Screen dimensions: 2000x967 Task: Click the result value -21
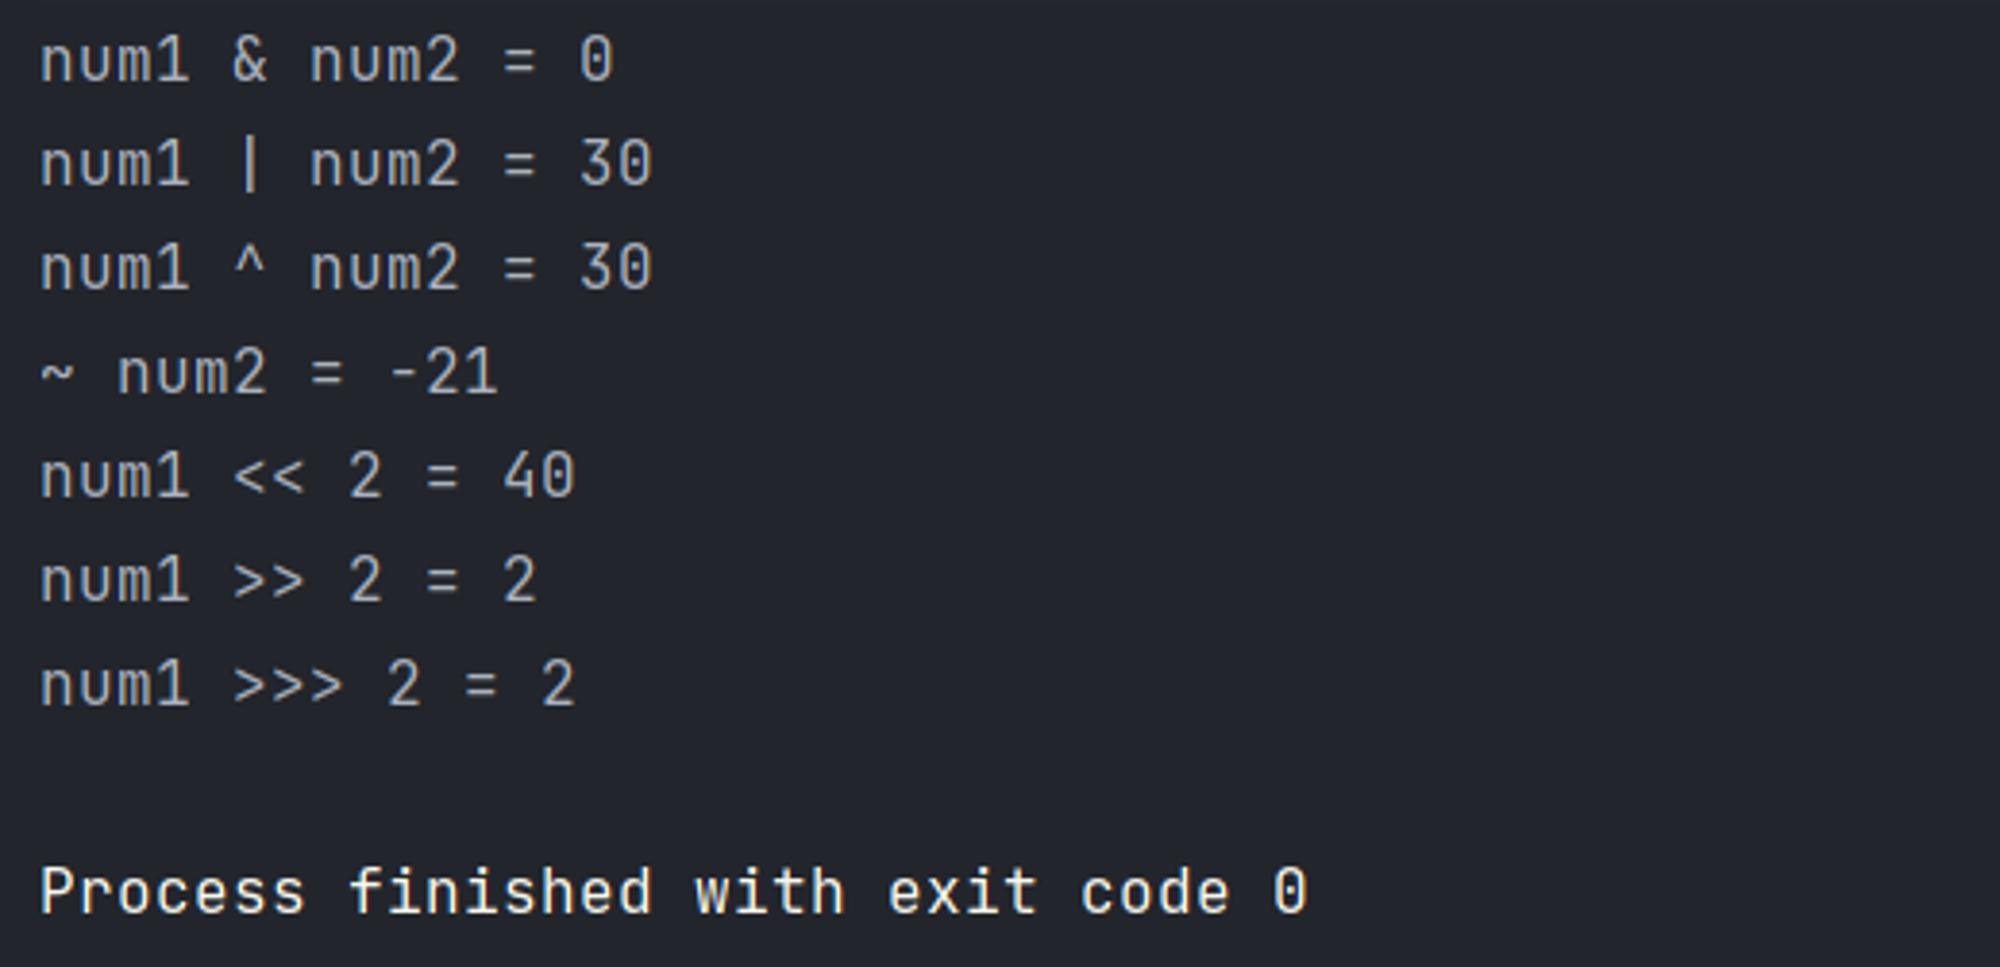pyautogui.click(x=443, y=372)
